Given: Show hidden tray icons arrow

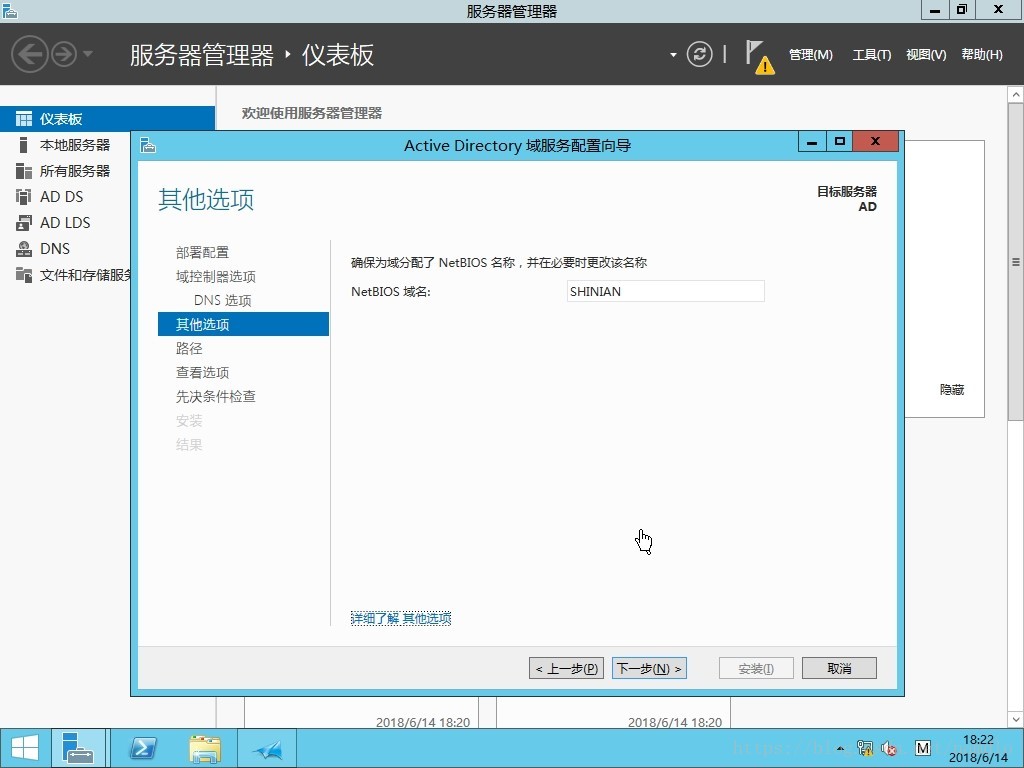Looking at the screenshot, I should tap(840, 748).
